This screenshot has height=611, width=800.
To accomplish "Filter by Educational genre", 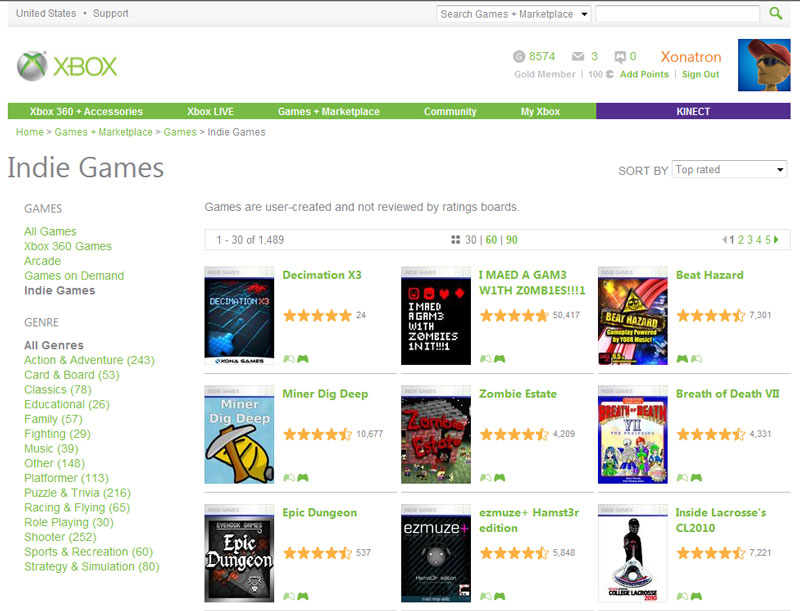I will [x=67, y=404].
